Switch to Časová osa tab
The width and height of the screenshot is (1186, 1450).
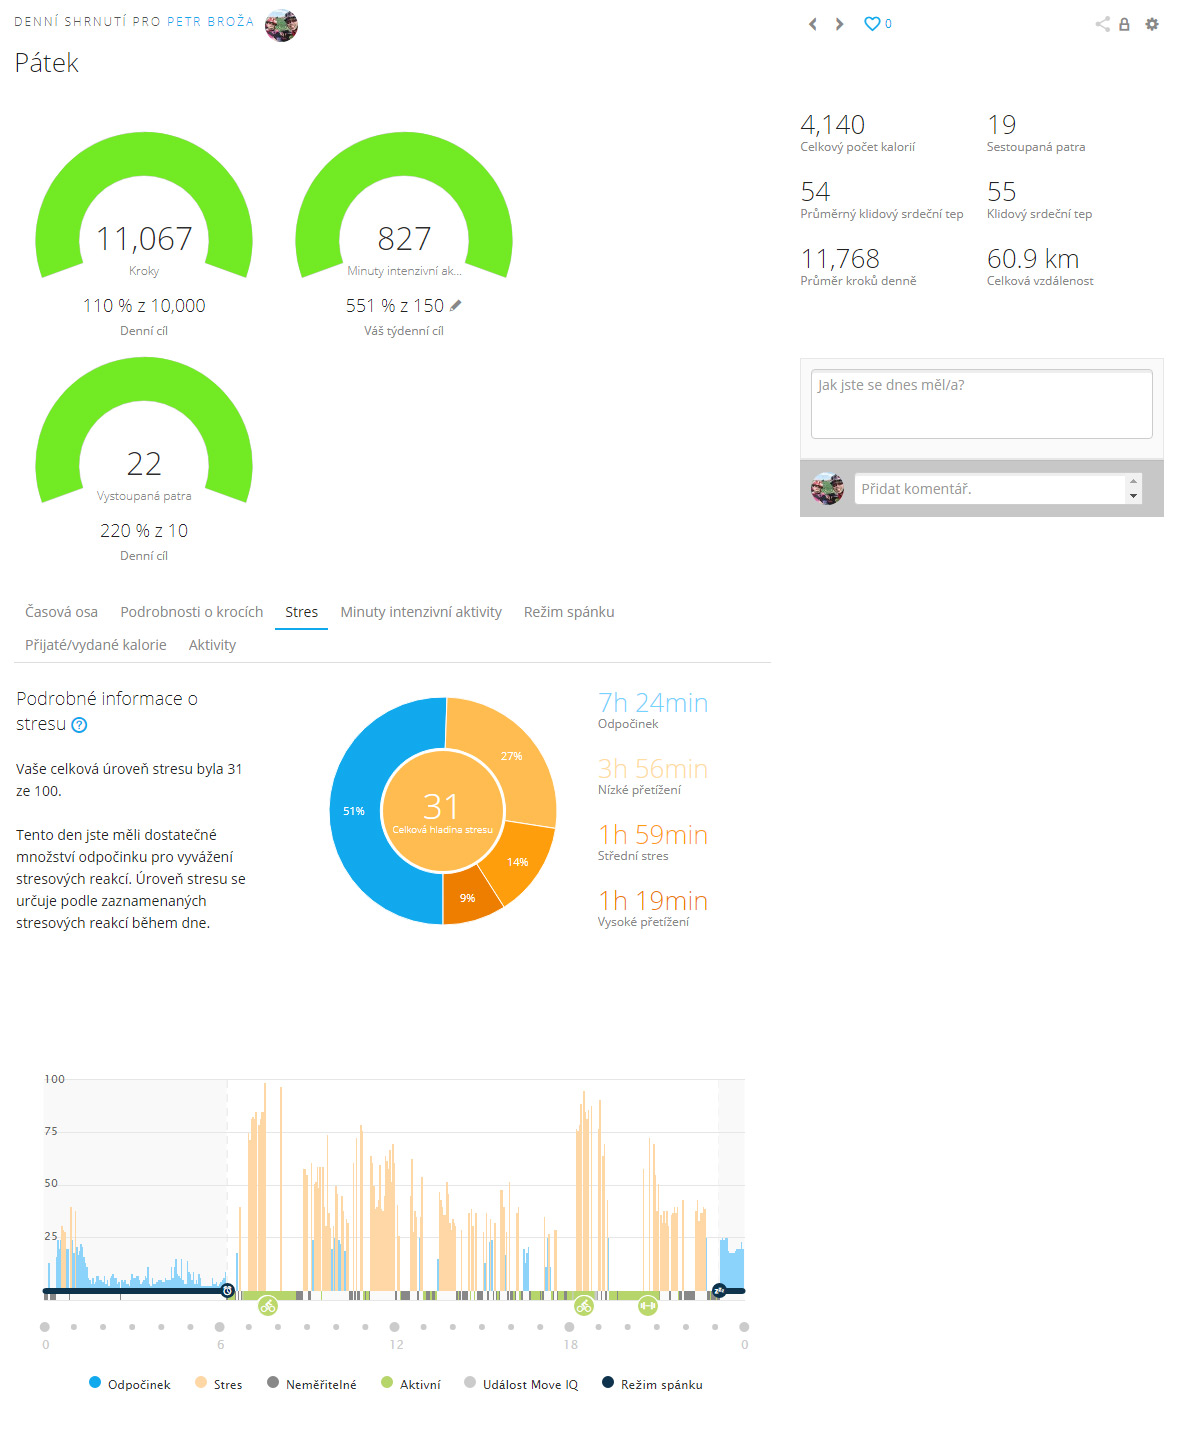[x=61, y=612]
